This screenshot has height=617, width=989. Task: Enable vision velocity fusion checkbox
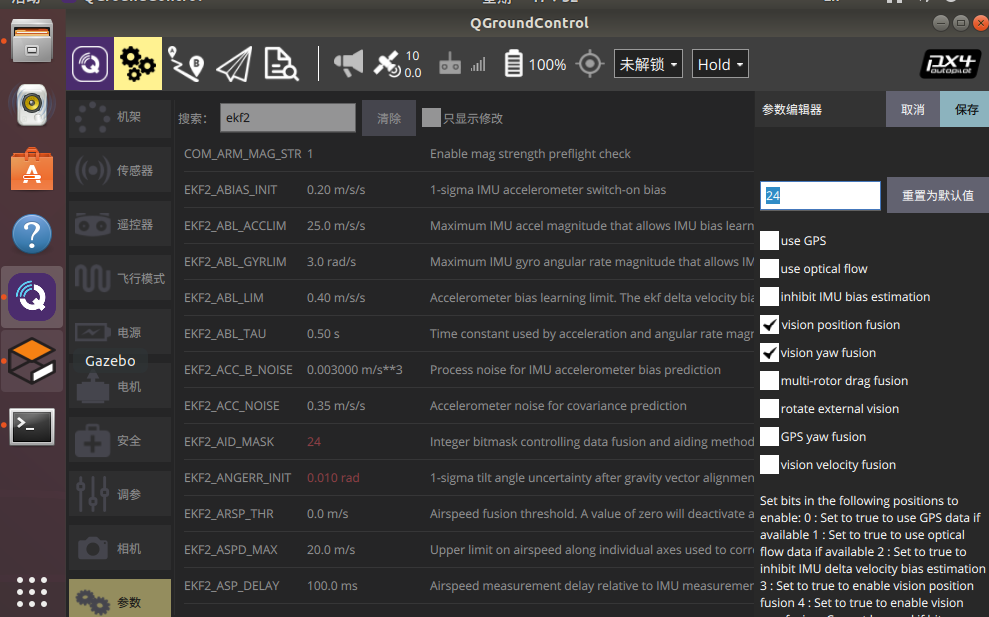769,464
